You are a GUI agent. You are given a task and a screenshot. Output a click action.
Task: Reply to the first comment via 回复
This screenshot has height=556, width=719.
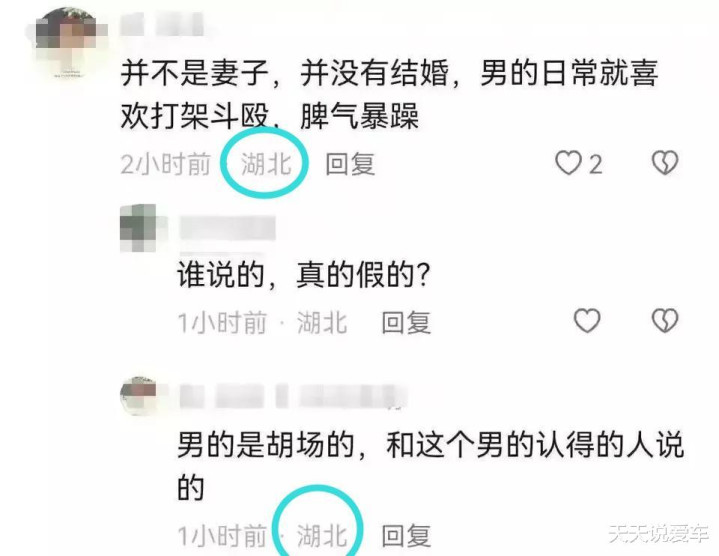350,164
